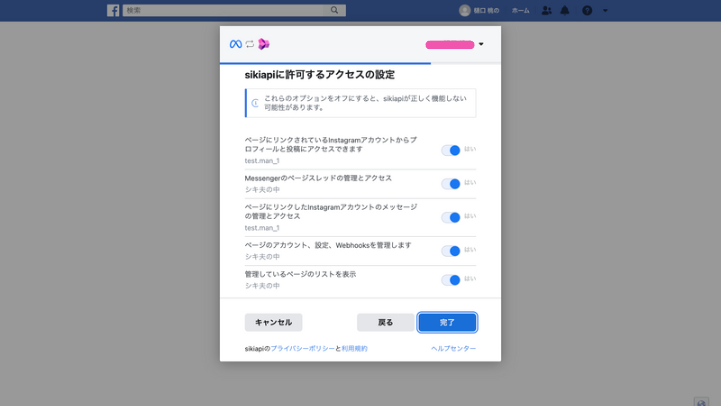721x406 pixels.
Task: Click the user name in top bar
Action: (486, 11)
